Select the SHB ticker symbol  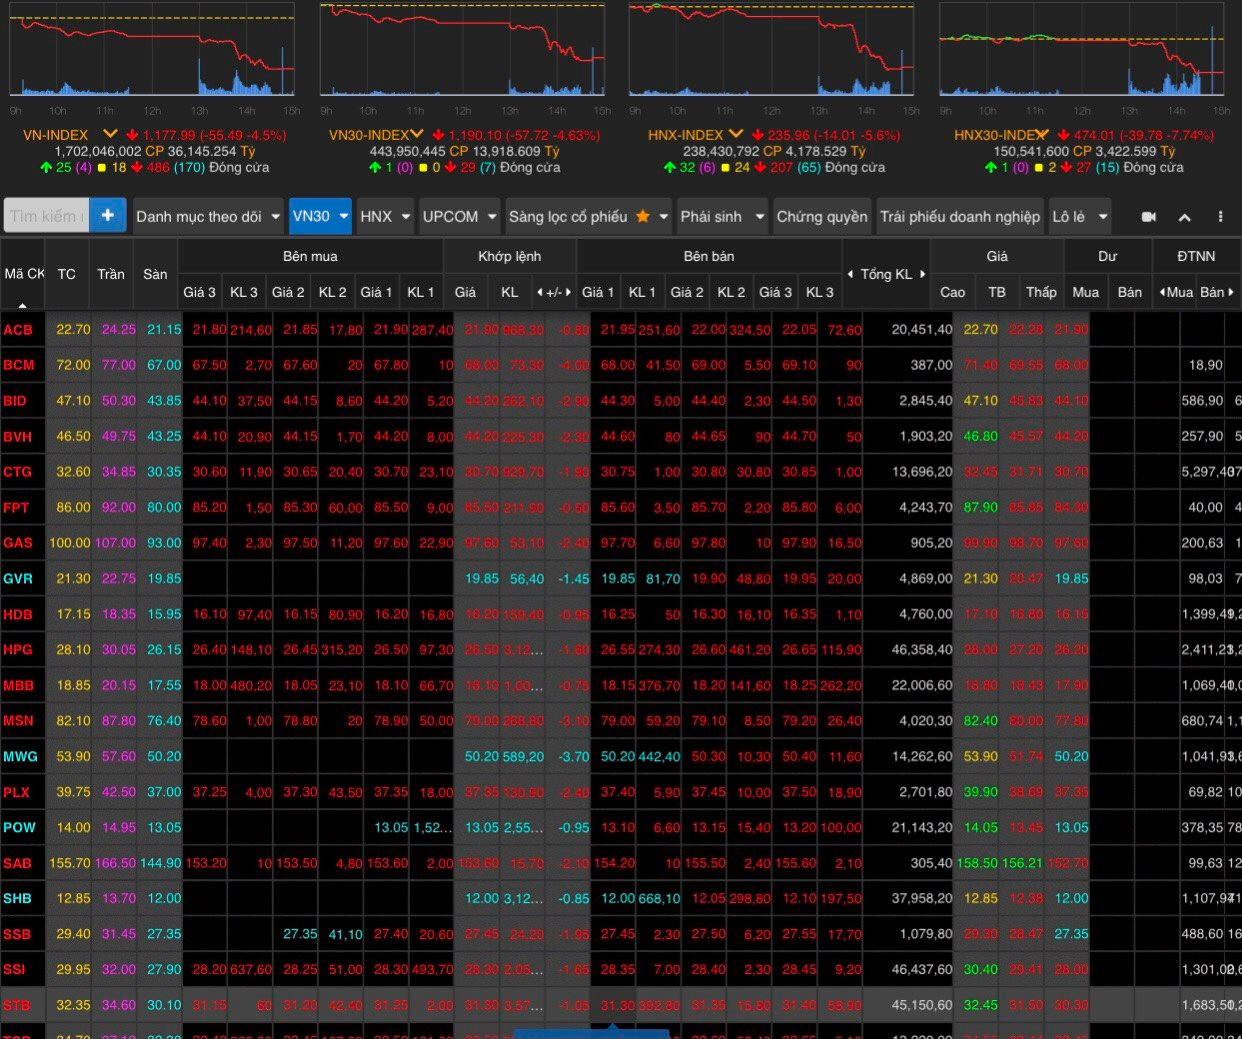point(18,899)
